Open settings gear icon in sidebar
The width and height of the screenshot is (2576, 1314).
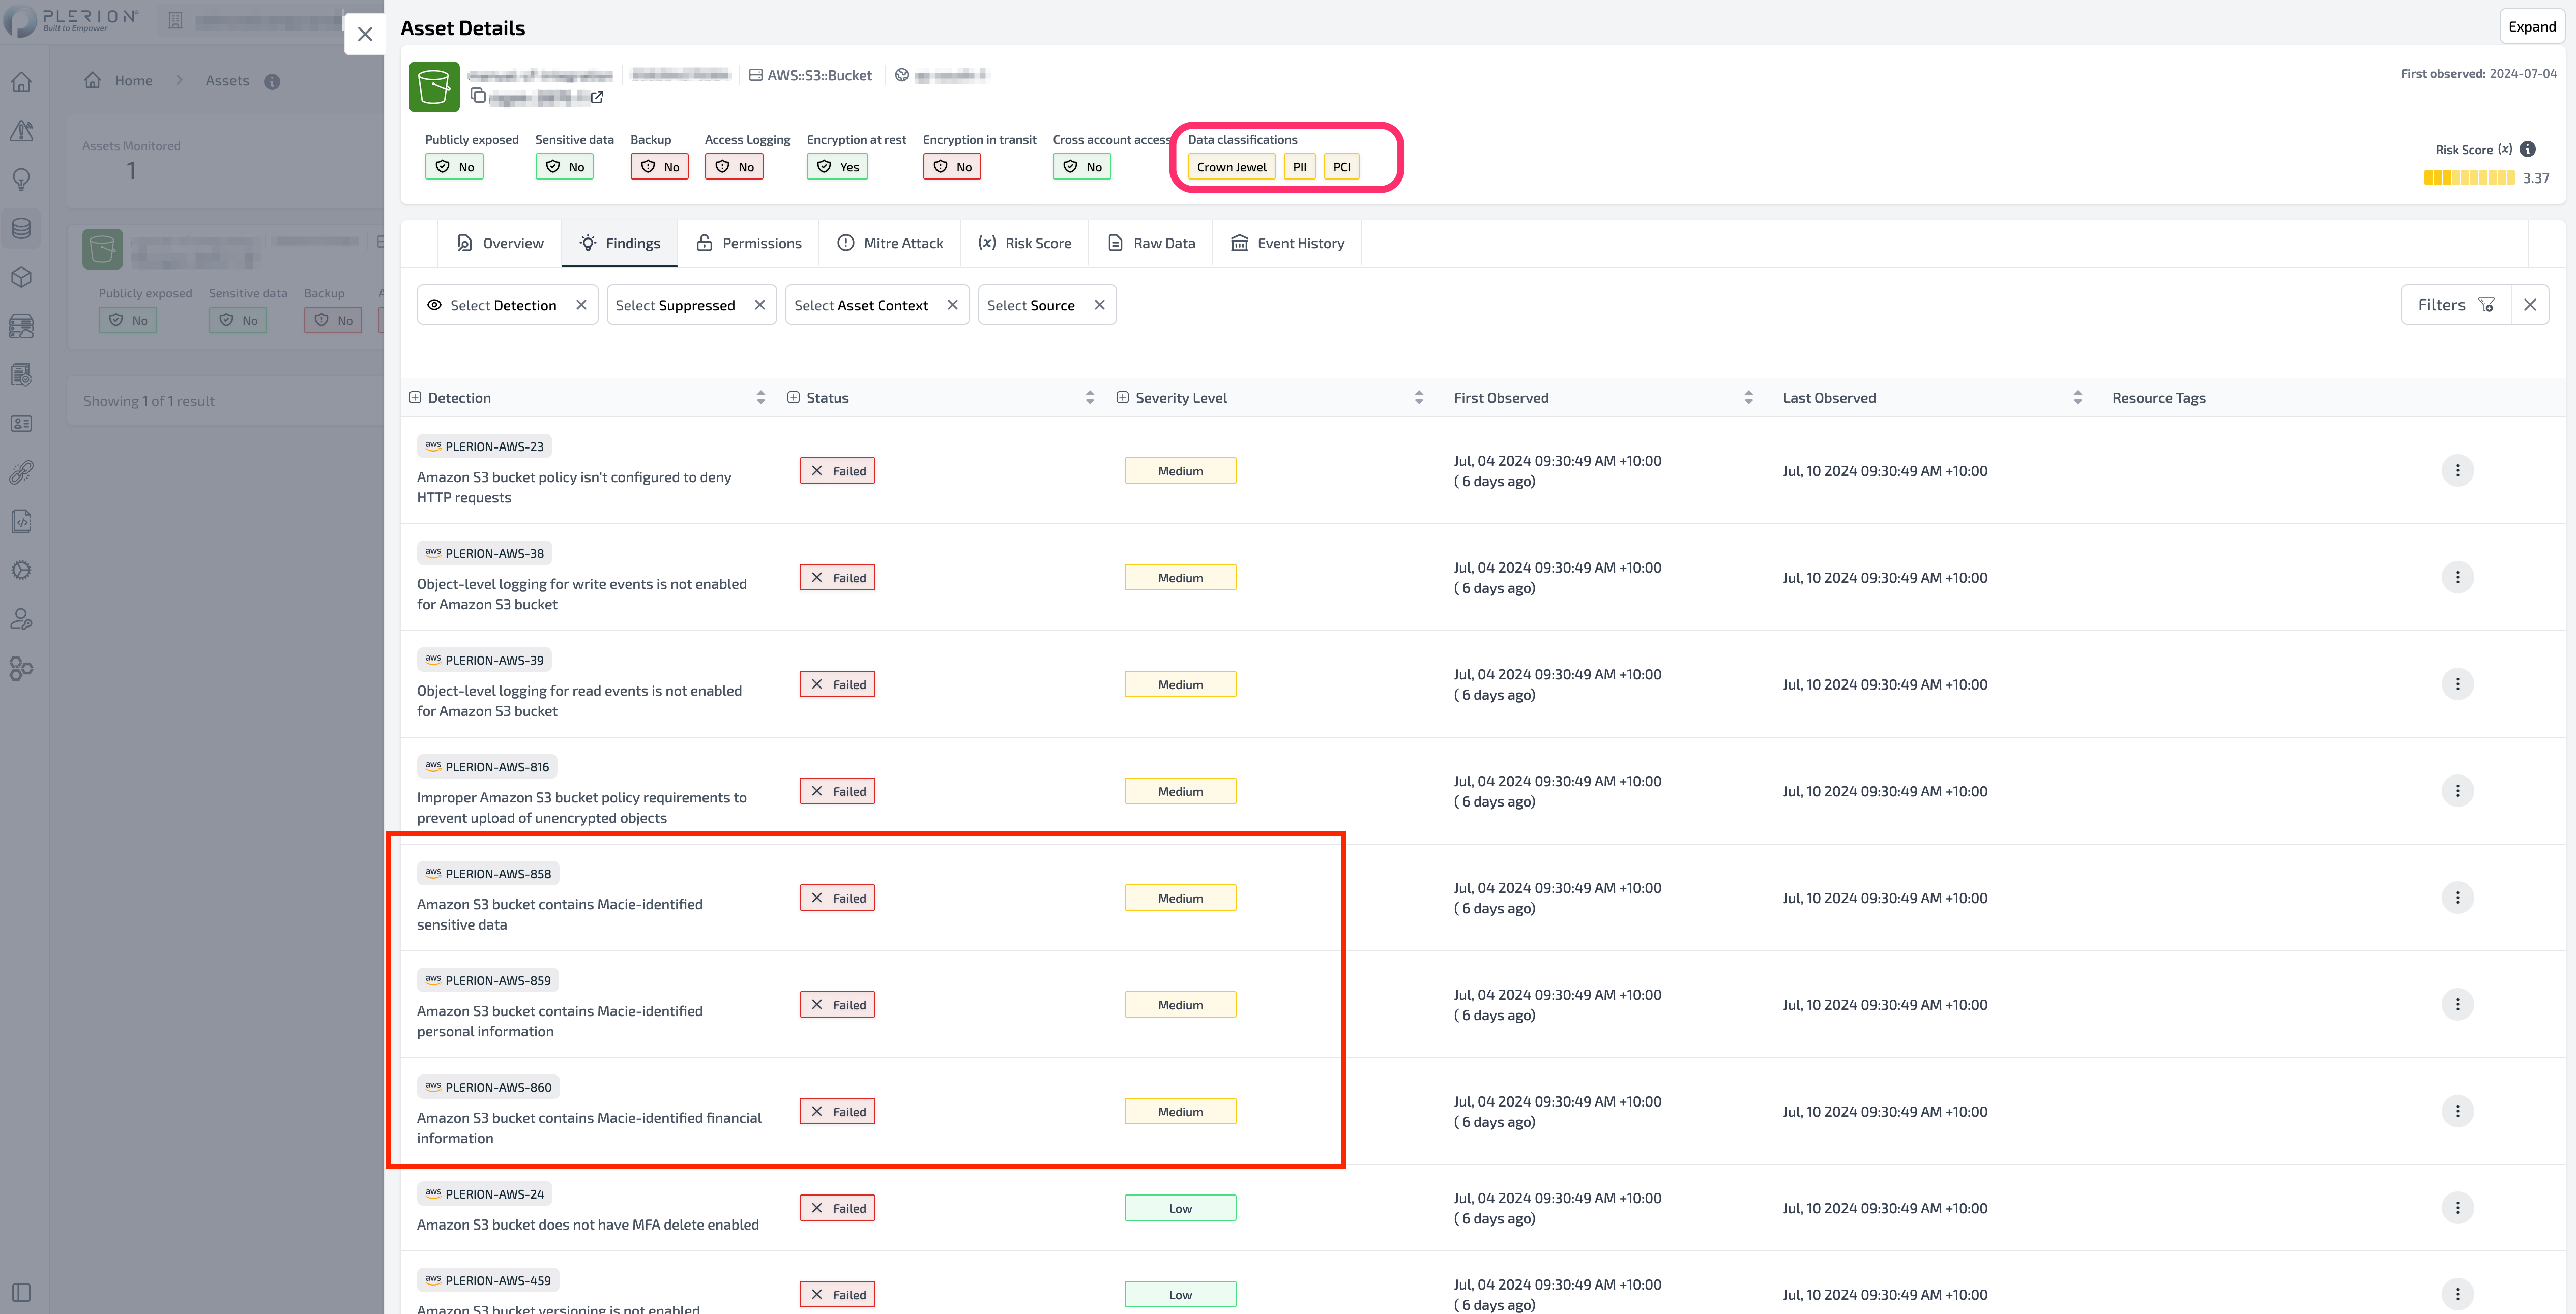coord(21,571)
